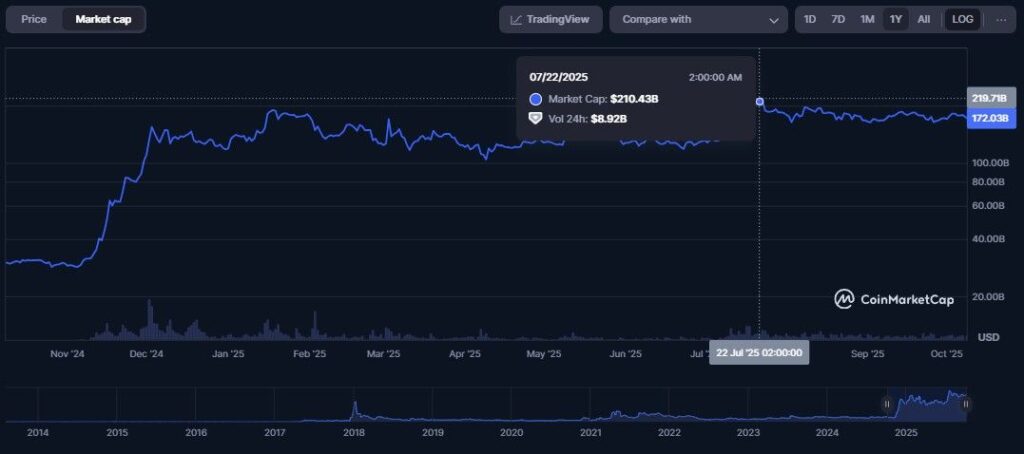Click the highlighted data point on chart line
Screen dimensions: 1024x454
pos(760,102)
